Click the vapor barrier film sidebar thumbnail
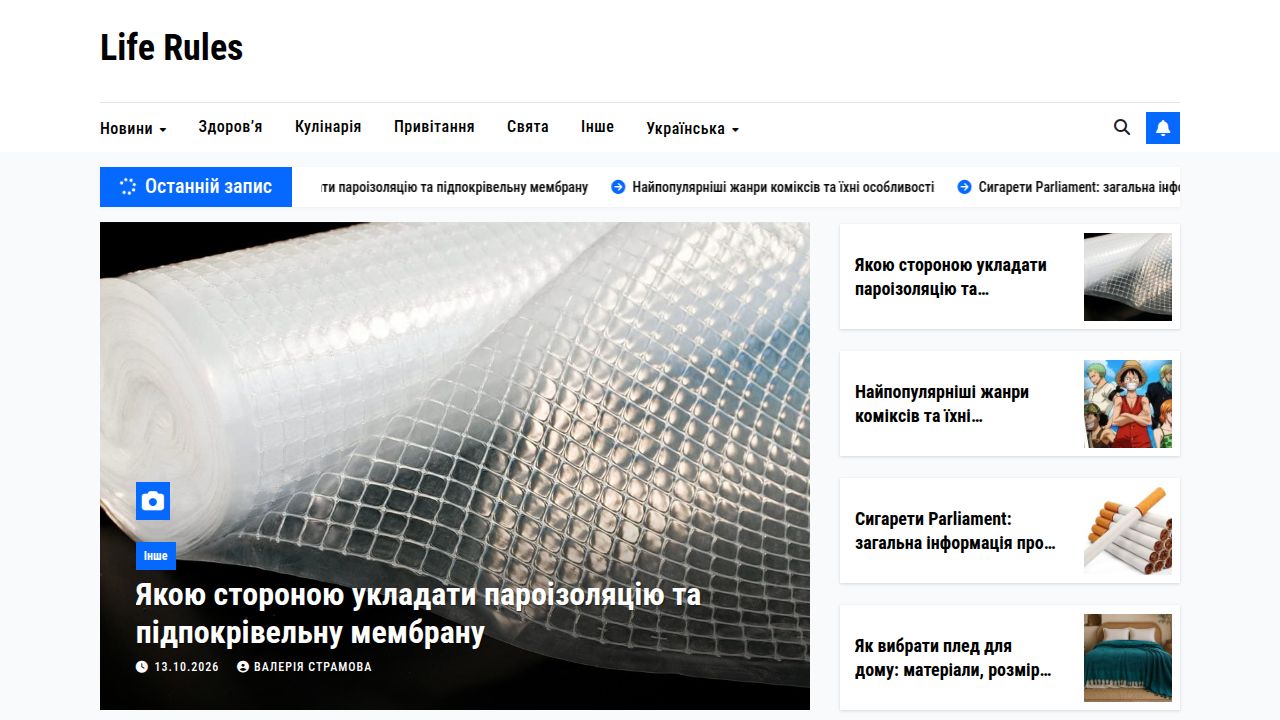This screenshot has height=720, width=1280. click(1128, 277)
